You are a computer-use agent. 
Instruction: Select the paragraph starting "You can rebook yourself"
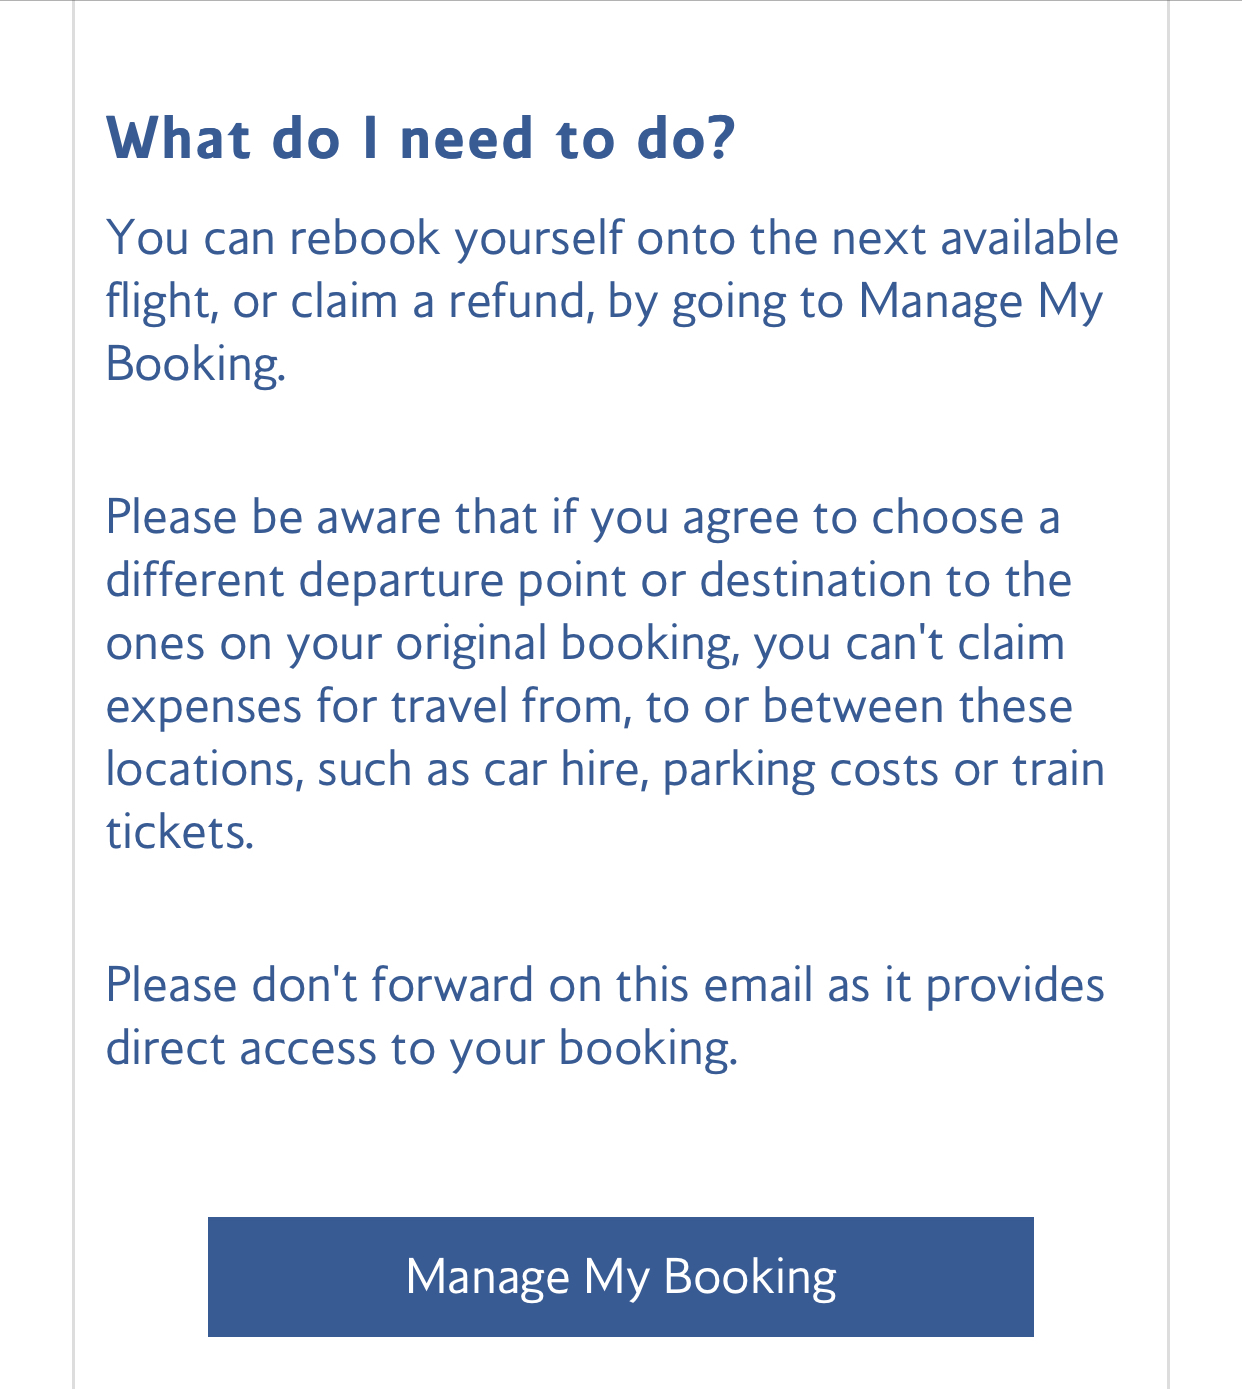click(x=612, y=301)
